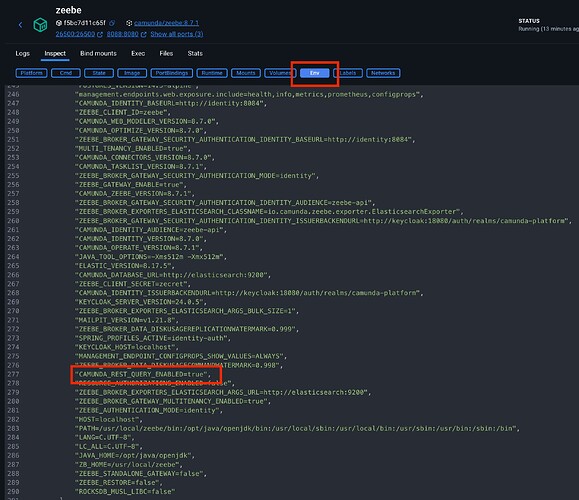Image resolution: width=579 pixels, height=500 pixels.
Task: Click the ZEEBE_AUTHENTICATION_MODE=identity line
Action: [148, 411]
